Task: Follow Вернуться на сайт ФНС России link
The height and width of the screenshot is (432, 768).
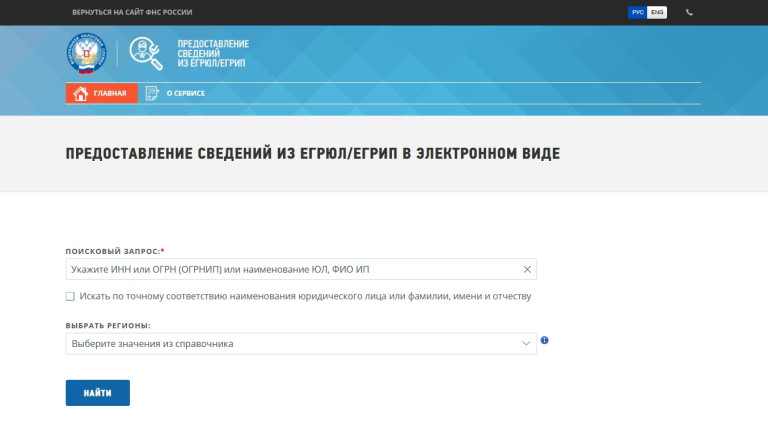Action: click(x=132, y=12)
